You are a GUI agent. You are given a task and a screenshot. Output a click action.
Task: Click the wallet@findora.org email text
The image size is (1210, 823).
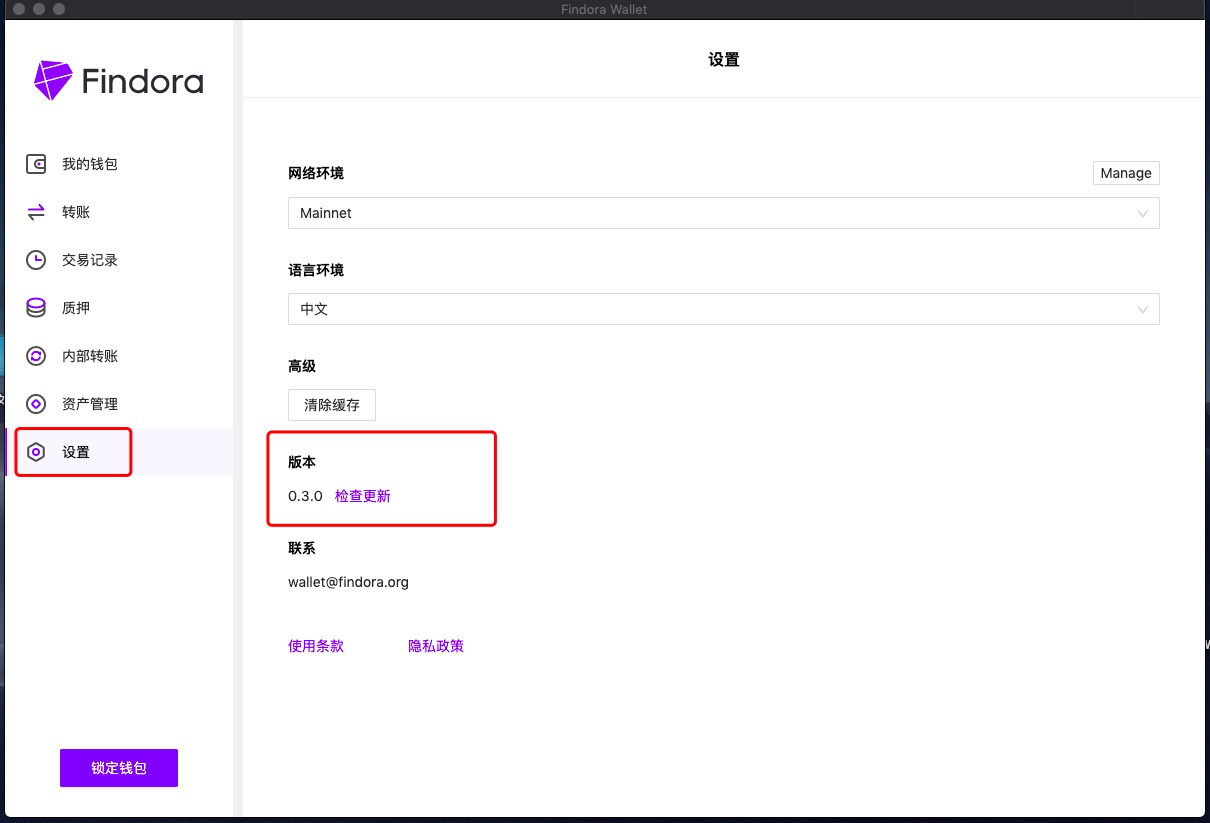pyautogui.click(x=348, y=582)
